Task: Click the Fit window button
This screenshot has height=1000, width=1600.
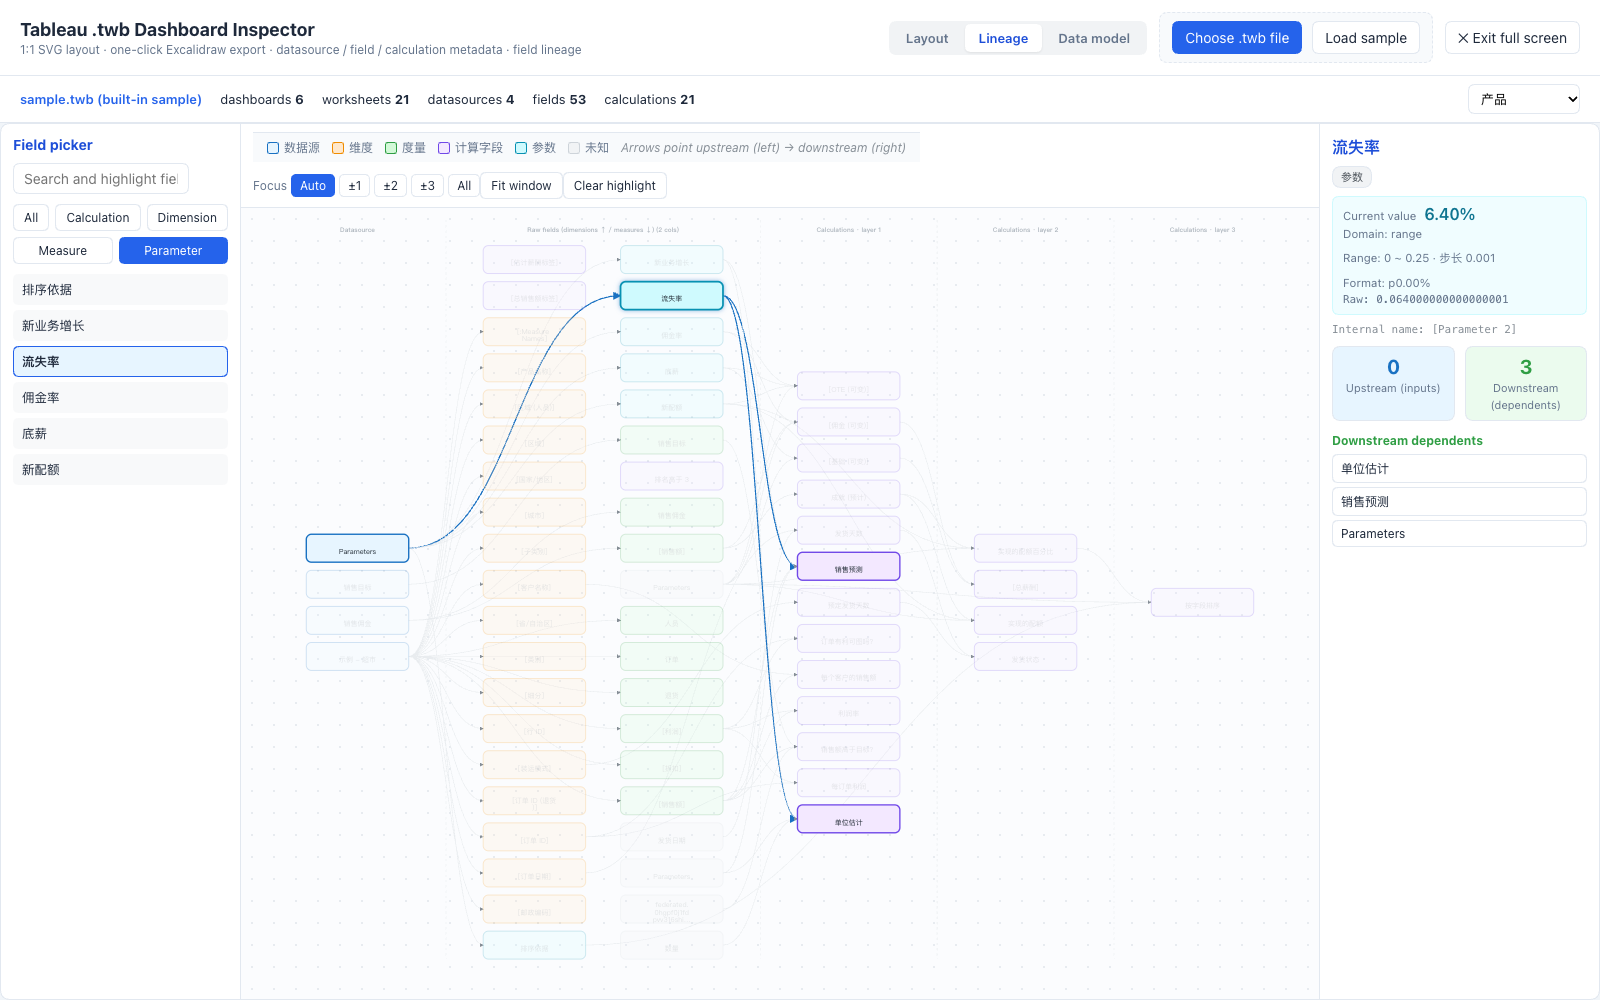Action: [x=521, y=186]
